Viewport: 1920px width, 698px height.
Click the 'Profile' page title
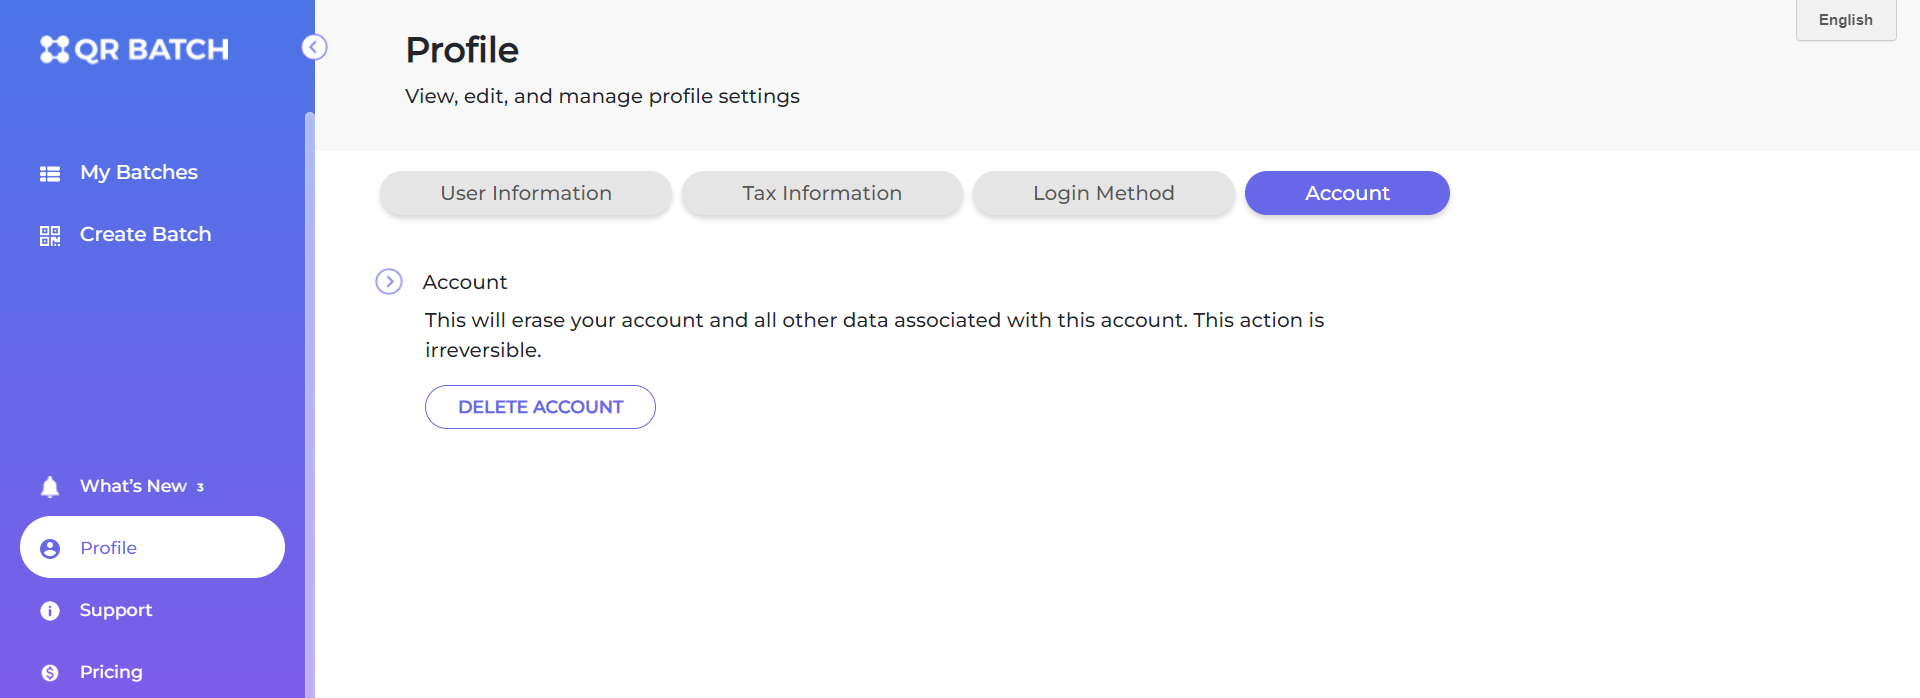pos(462,50)
